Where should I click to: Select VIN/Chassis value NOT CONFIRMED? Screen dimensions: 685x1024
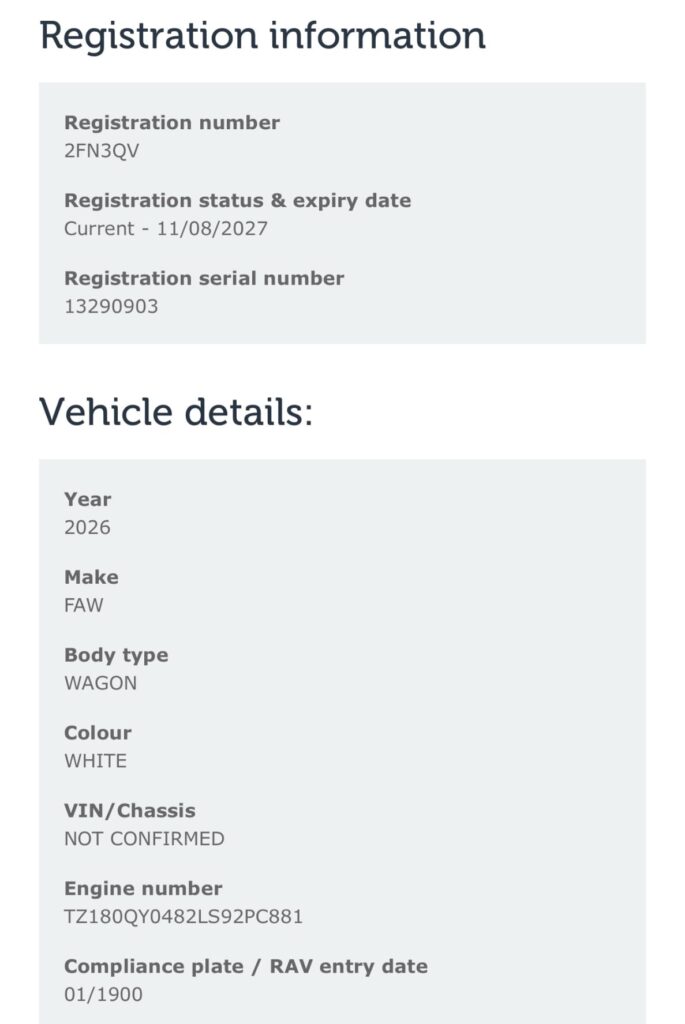144,839
